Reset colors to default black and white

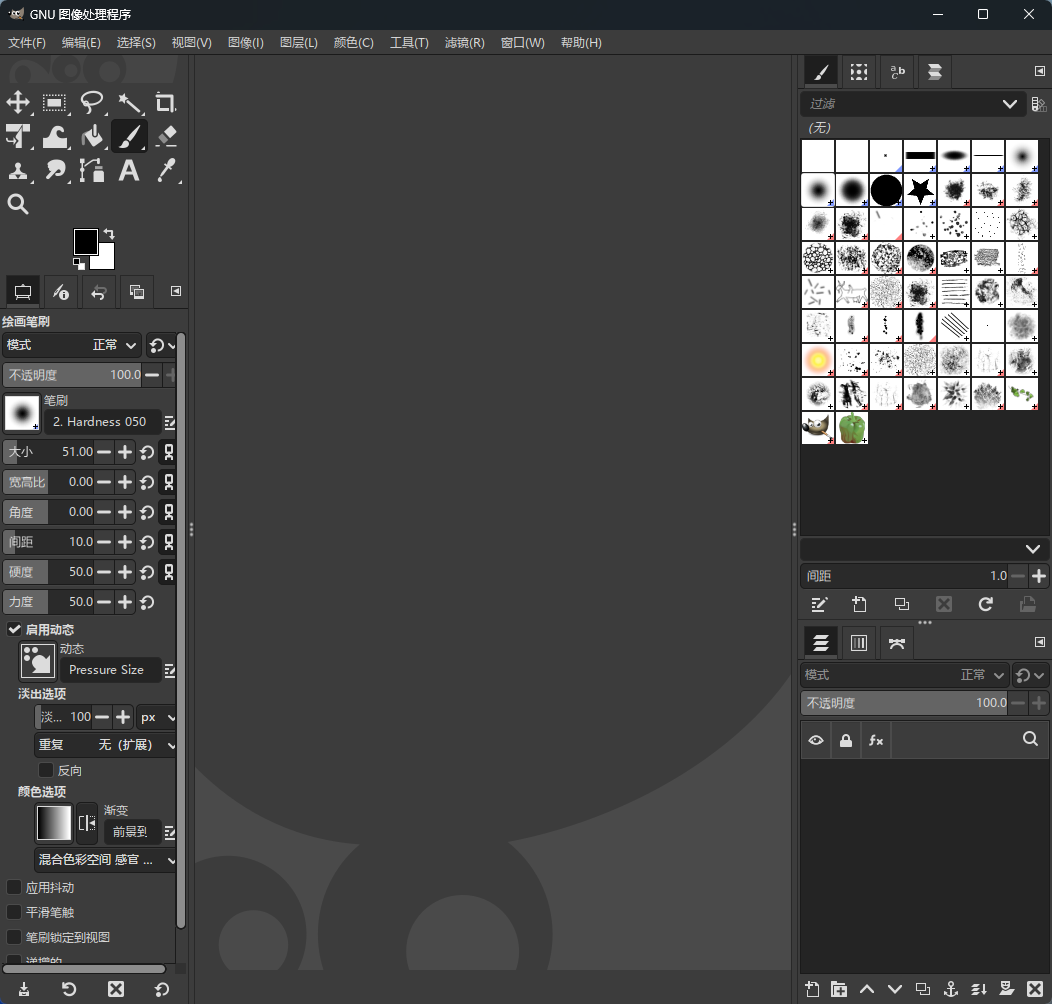pos(78,263)
